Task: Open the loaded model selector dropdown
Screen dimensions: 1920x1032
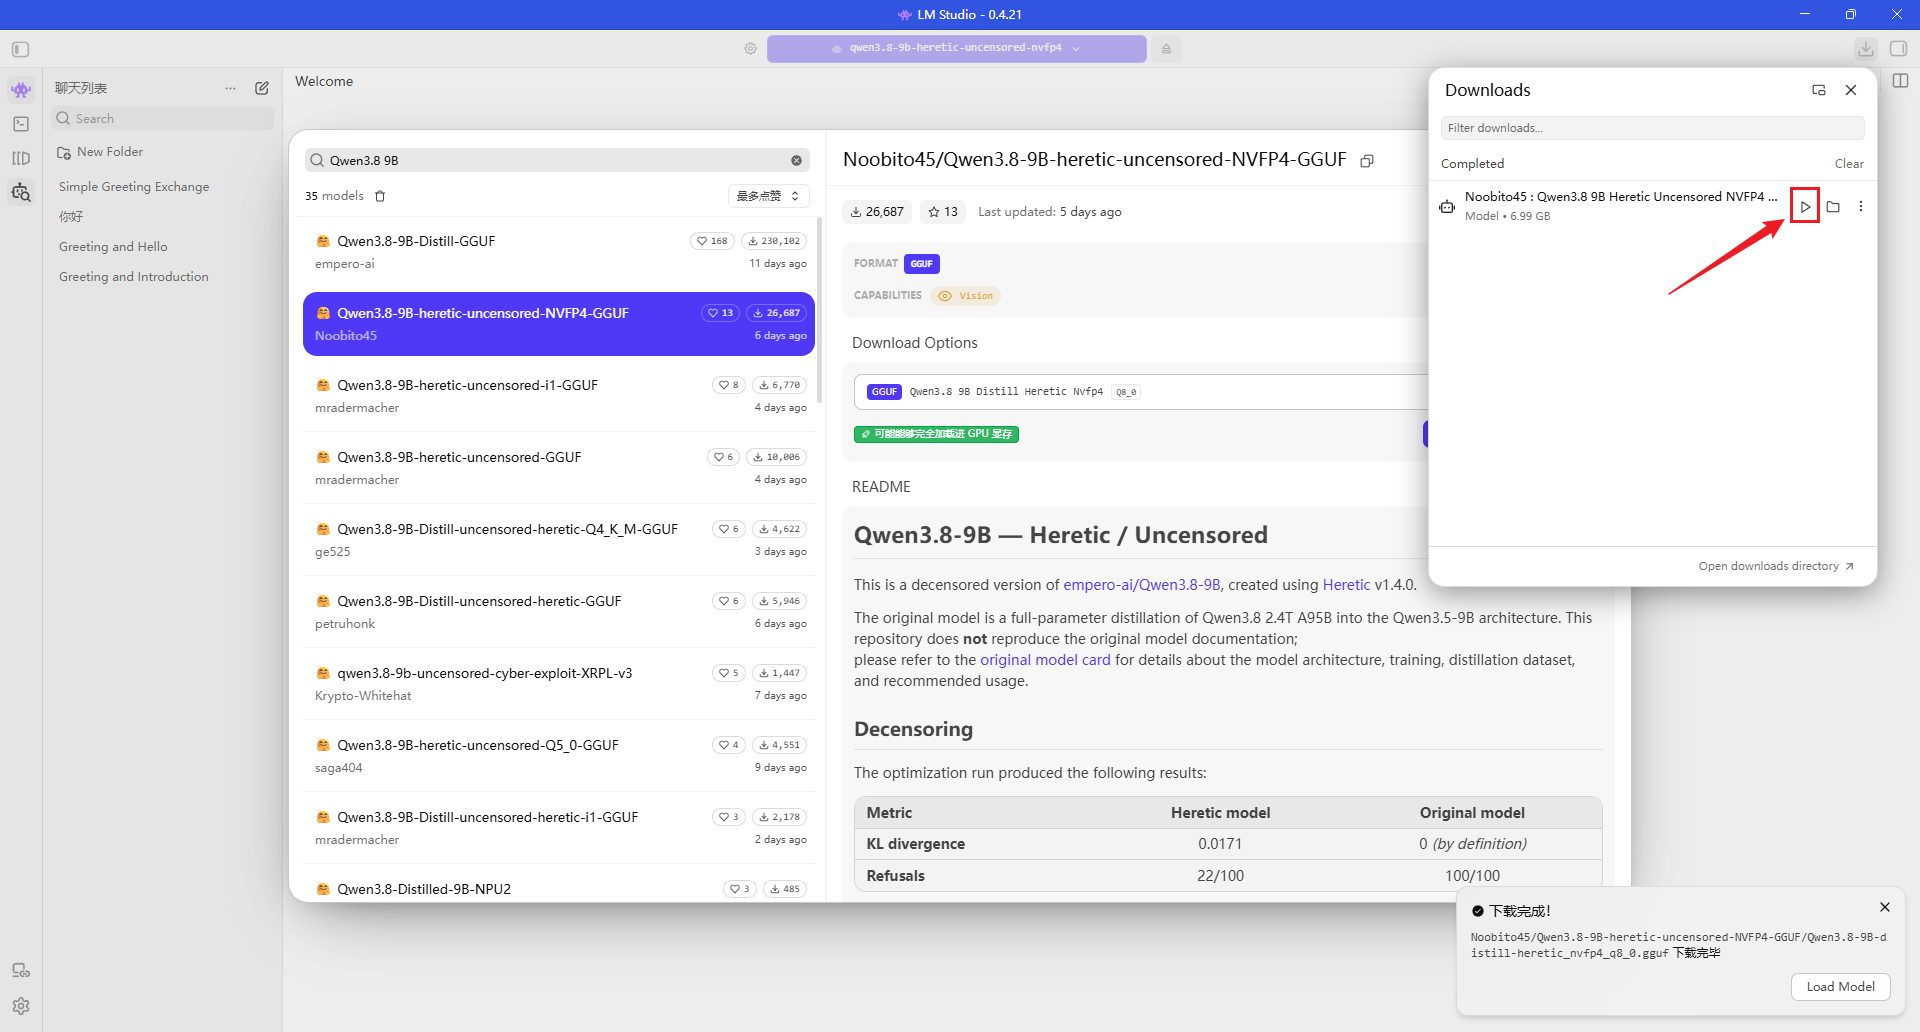Action: coord(957,48)
